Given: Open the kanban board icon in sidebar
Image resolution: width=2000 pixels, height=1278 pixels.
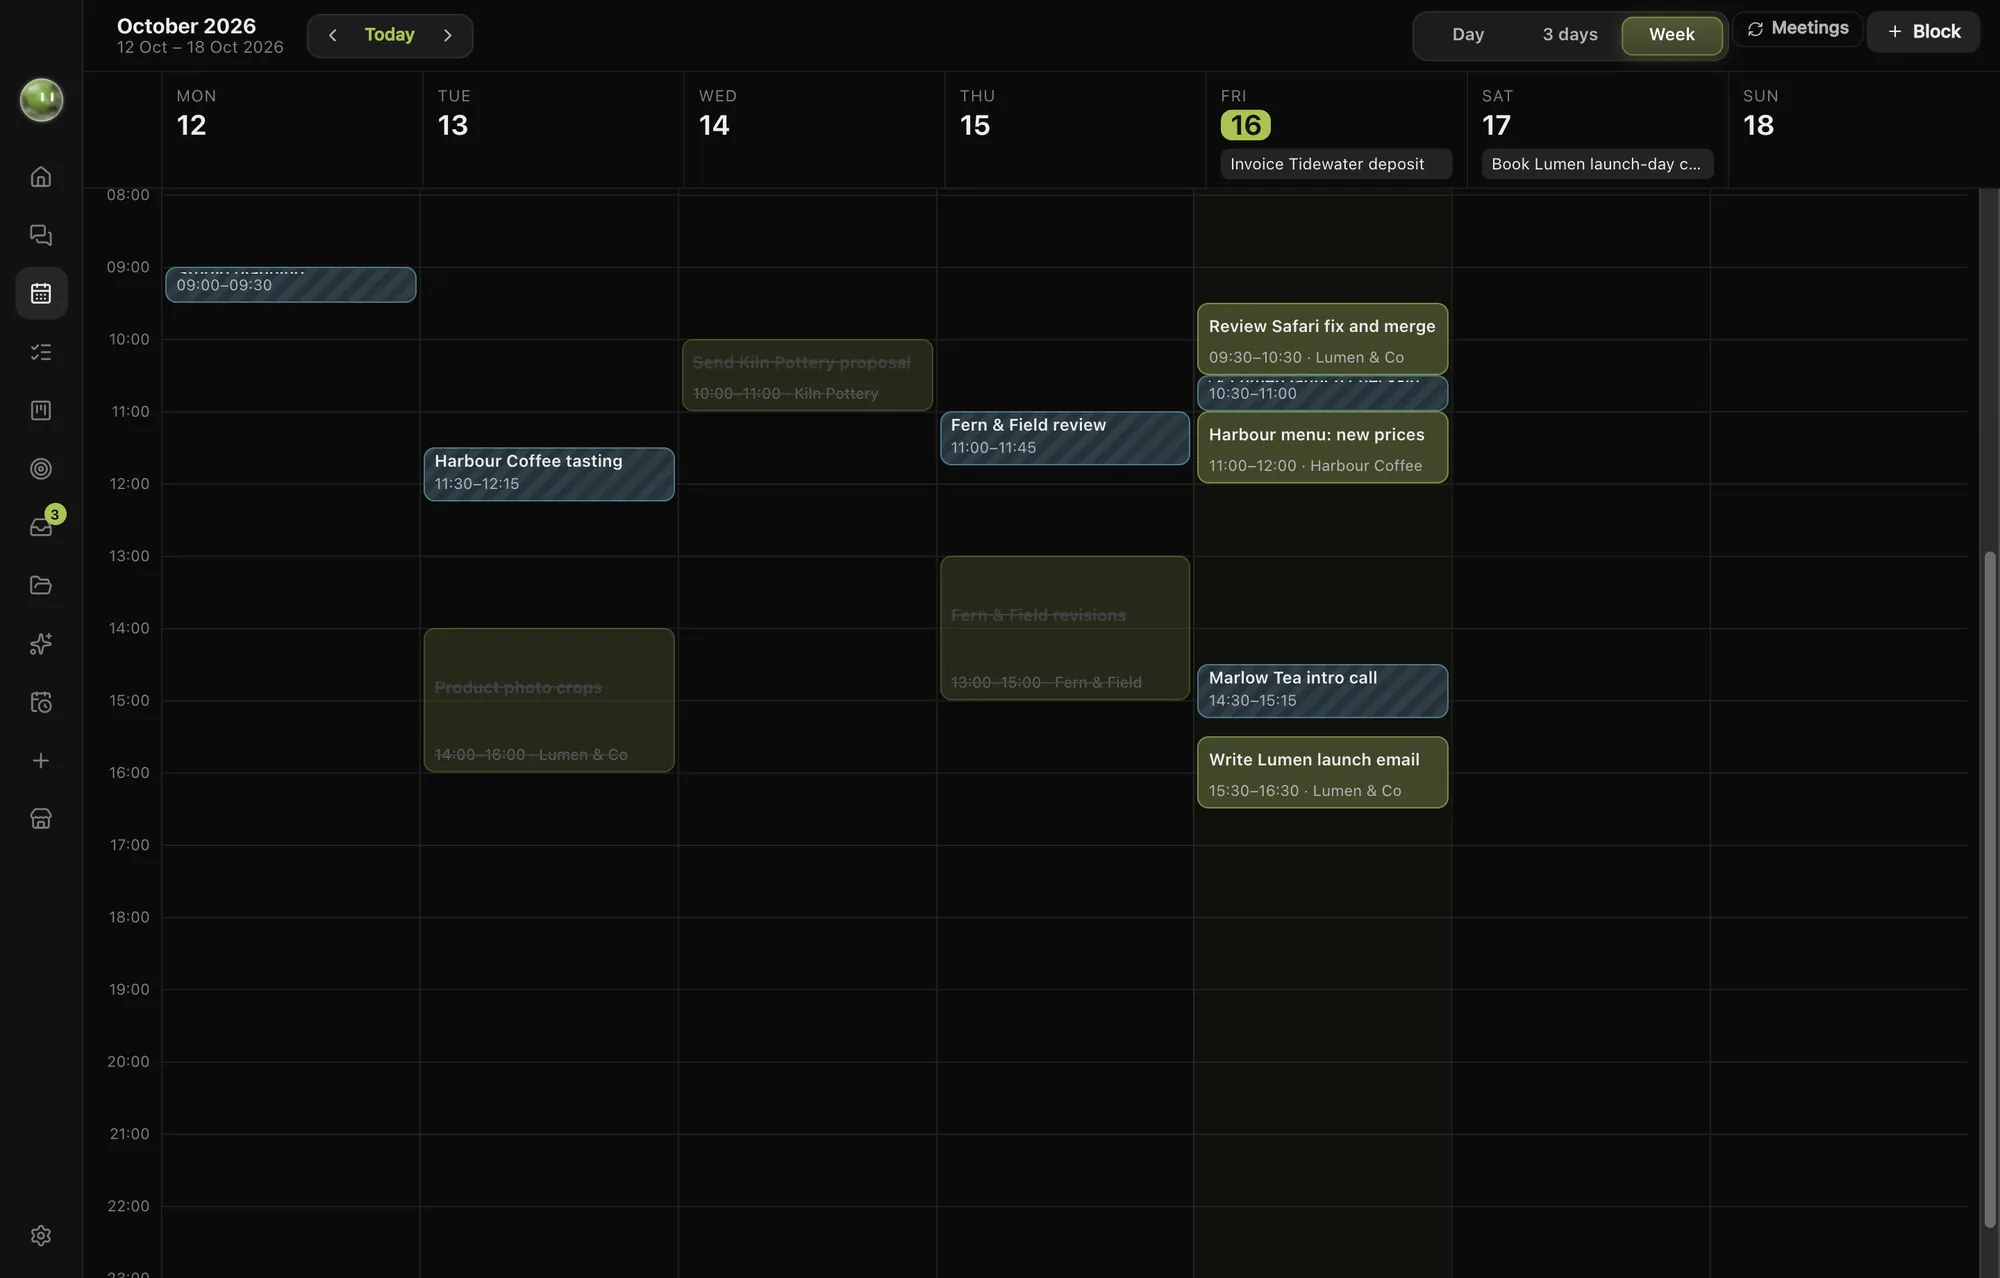Looking at the screenshot, I should 41,410.
